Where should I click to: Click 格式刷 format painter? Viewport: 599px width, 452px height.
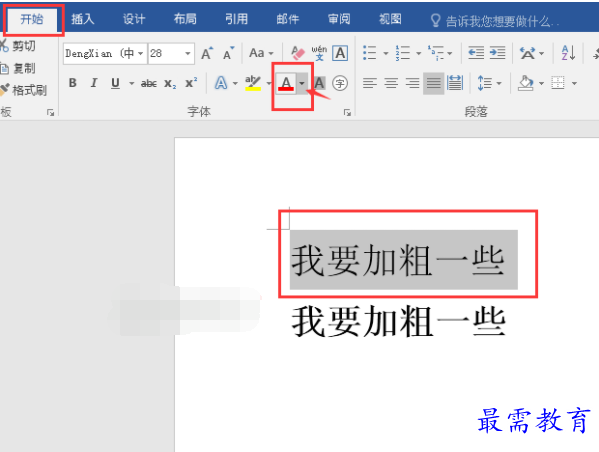(23, 90)
